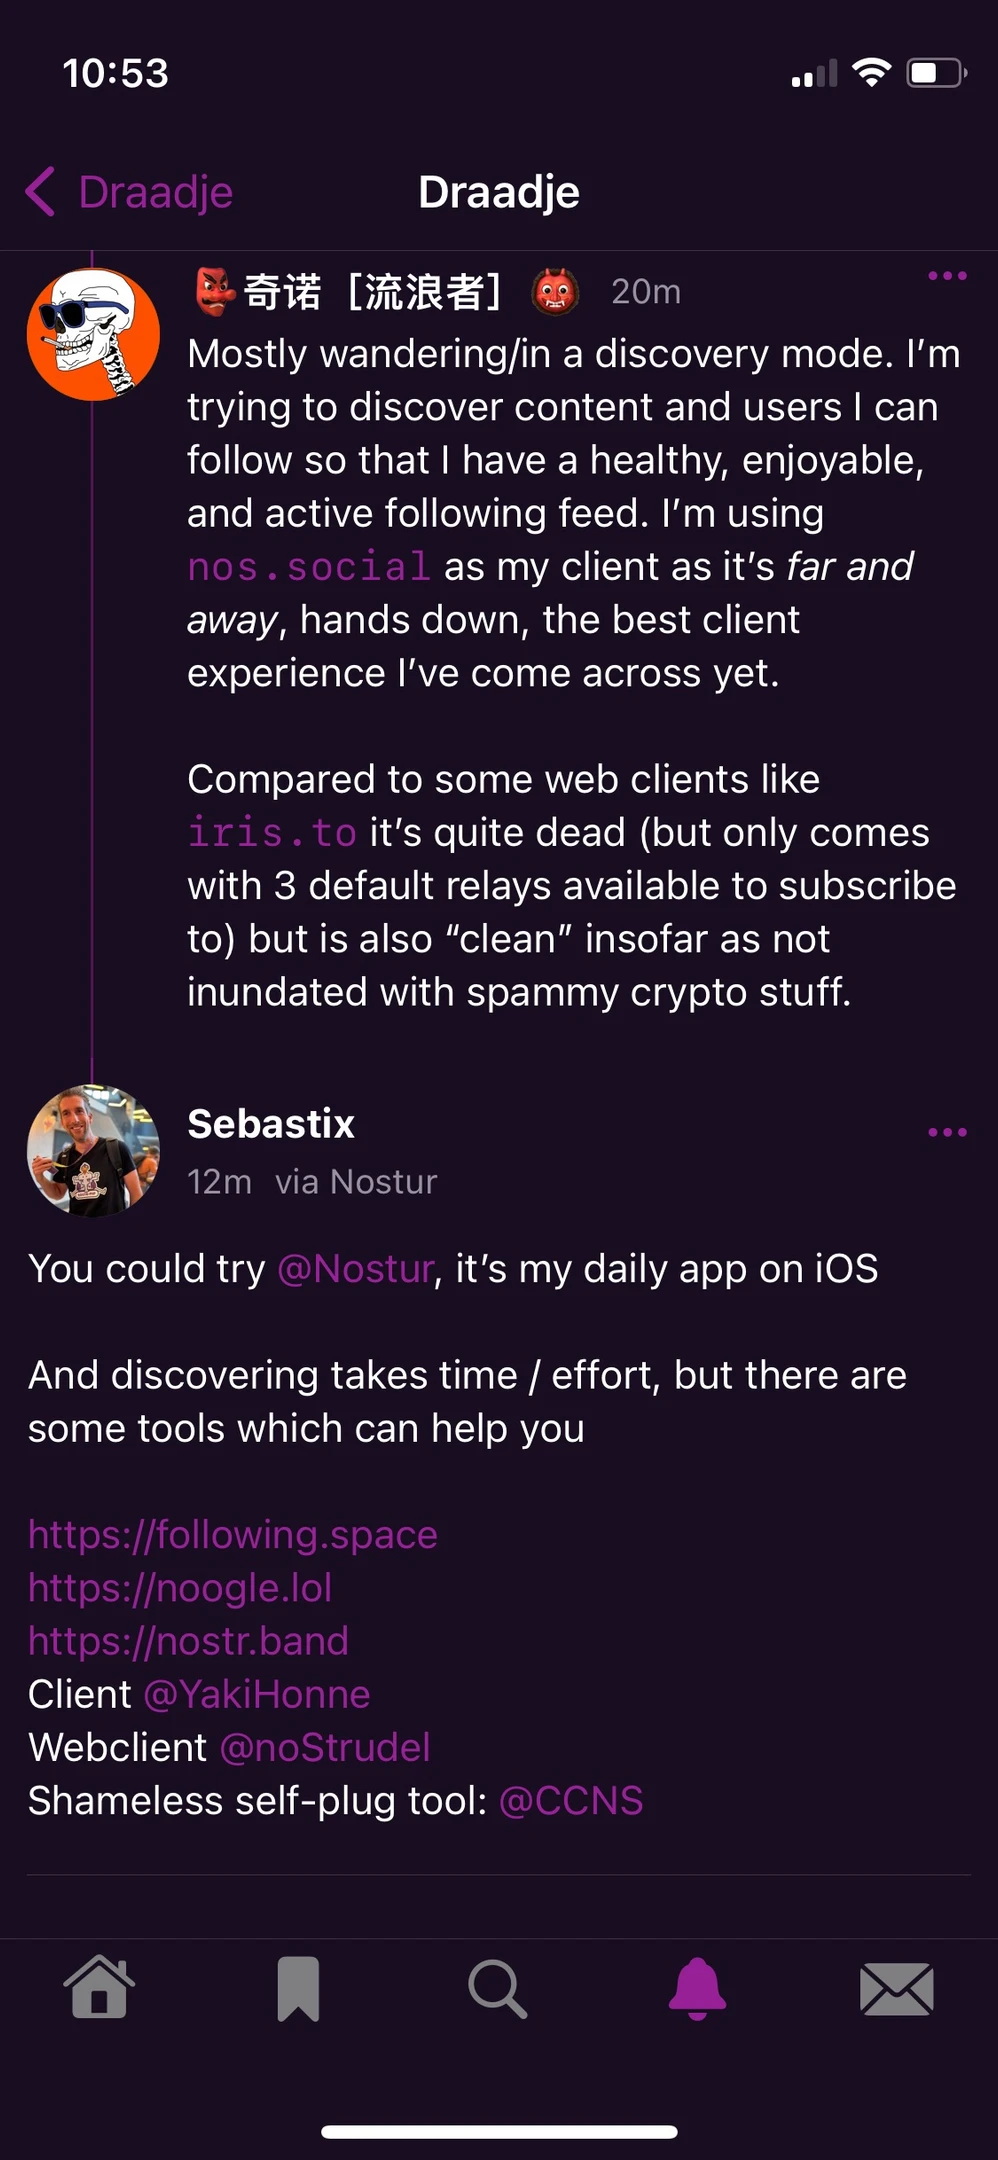Open options menu for Sebastix's post
The image size is (998, 2160).
tap(947, 1132)
